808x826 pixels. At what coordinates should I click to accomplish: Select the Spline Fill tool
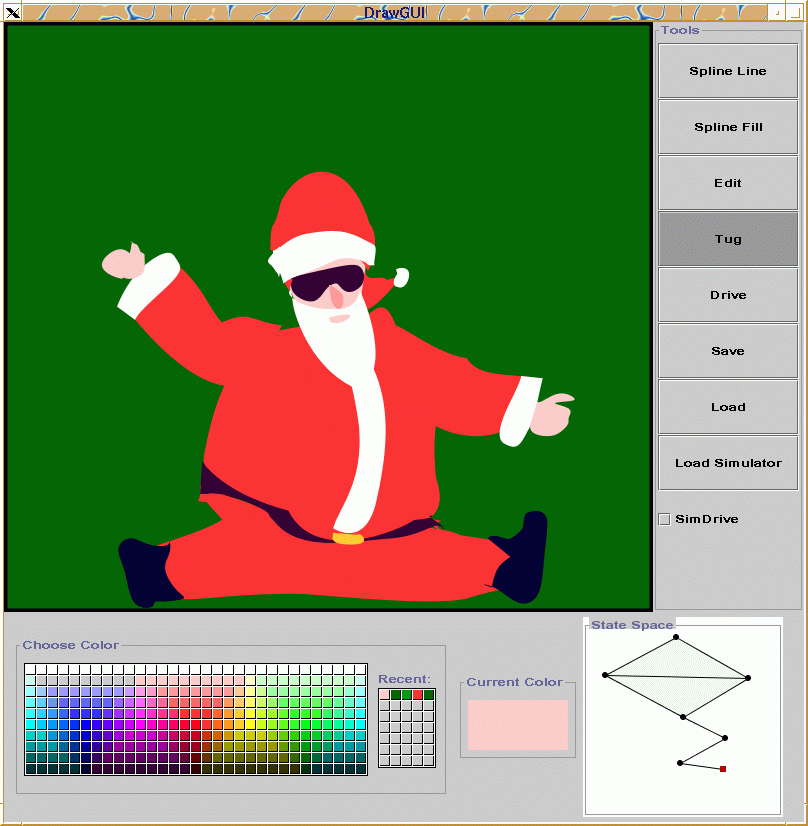tap(728, 127)
